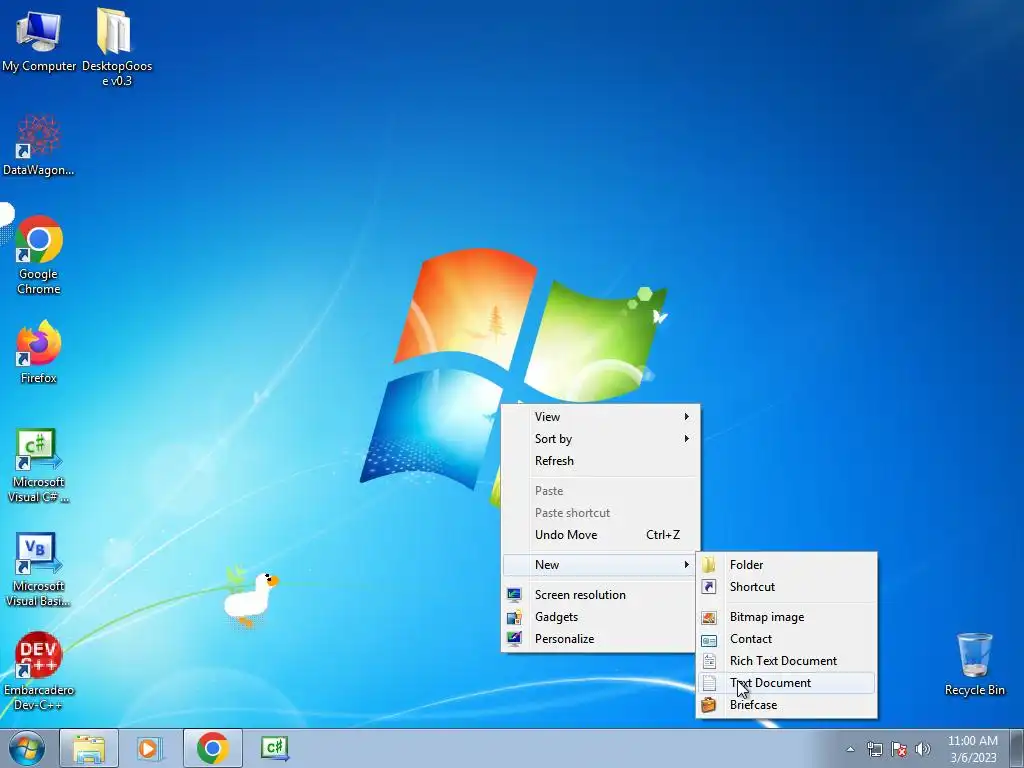Image resolution: width=1024 pixels, height=768 pixels.
Task: Open Visual C# from the taskbar
Action: pos(274,748)
